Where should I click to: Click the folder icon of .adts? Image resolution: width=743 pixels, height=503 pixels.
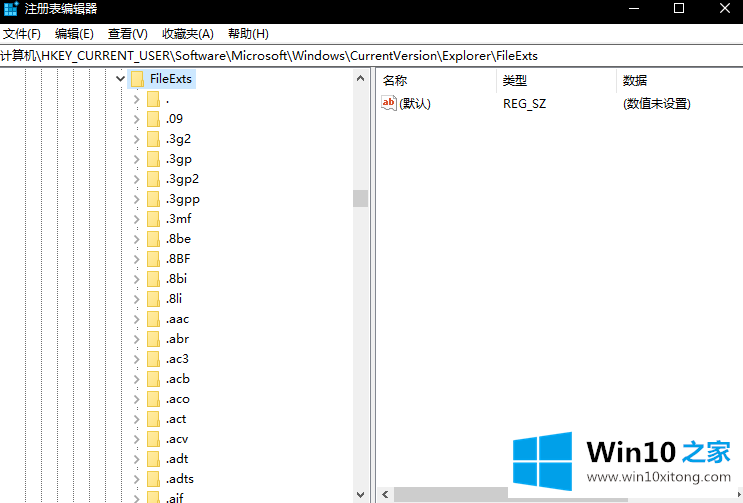(153, 479)
